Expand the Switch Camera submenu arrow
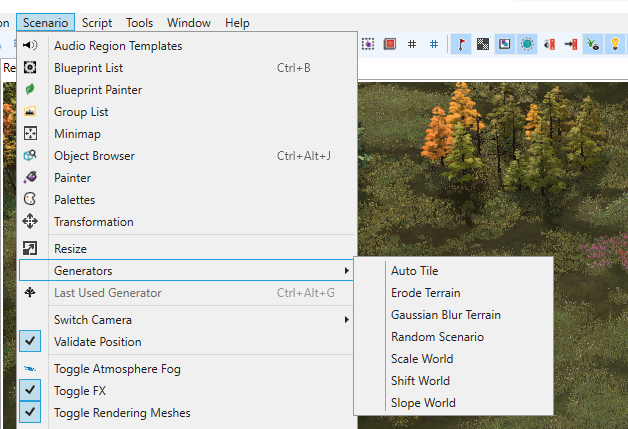Screen dimensions: 628x429 tap(346, 320)
